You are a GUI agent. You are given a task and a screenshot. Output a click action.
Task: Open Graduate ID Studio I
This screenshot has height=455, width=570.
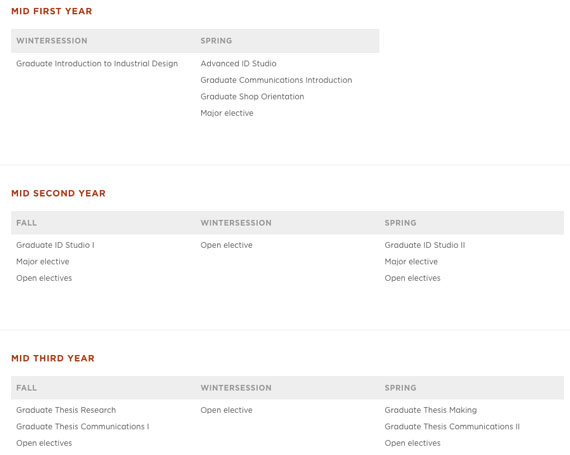pyautogui.click(x=55, y=245)
